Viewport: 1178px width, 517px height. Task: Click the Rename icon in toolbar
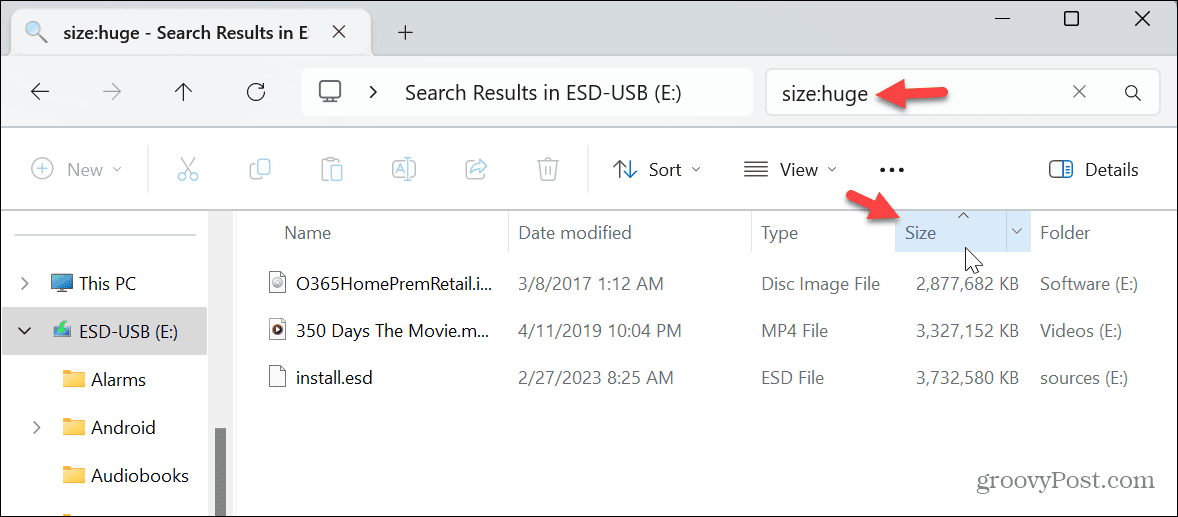pyautogui.click(x=404, y=170)
